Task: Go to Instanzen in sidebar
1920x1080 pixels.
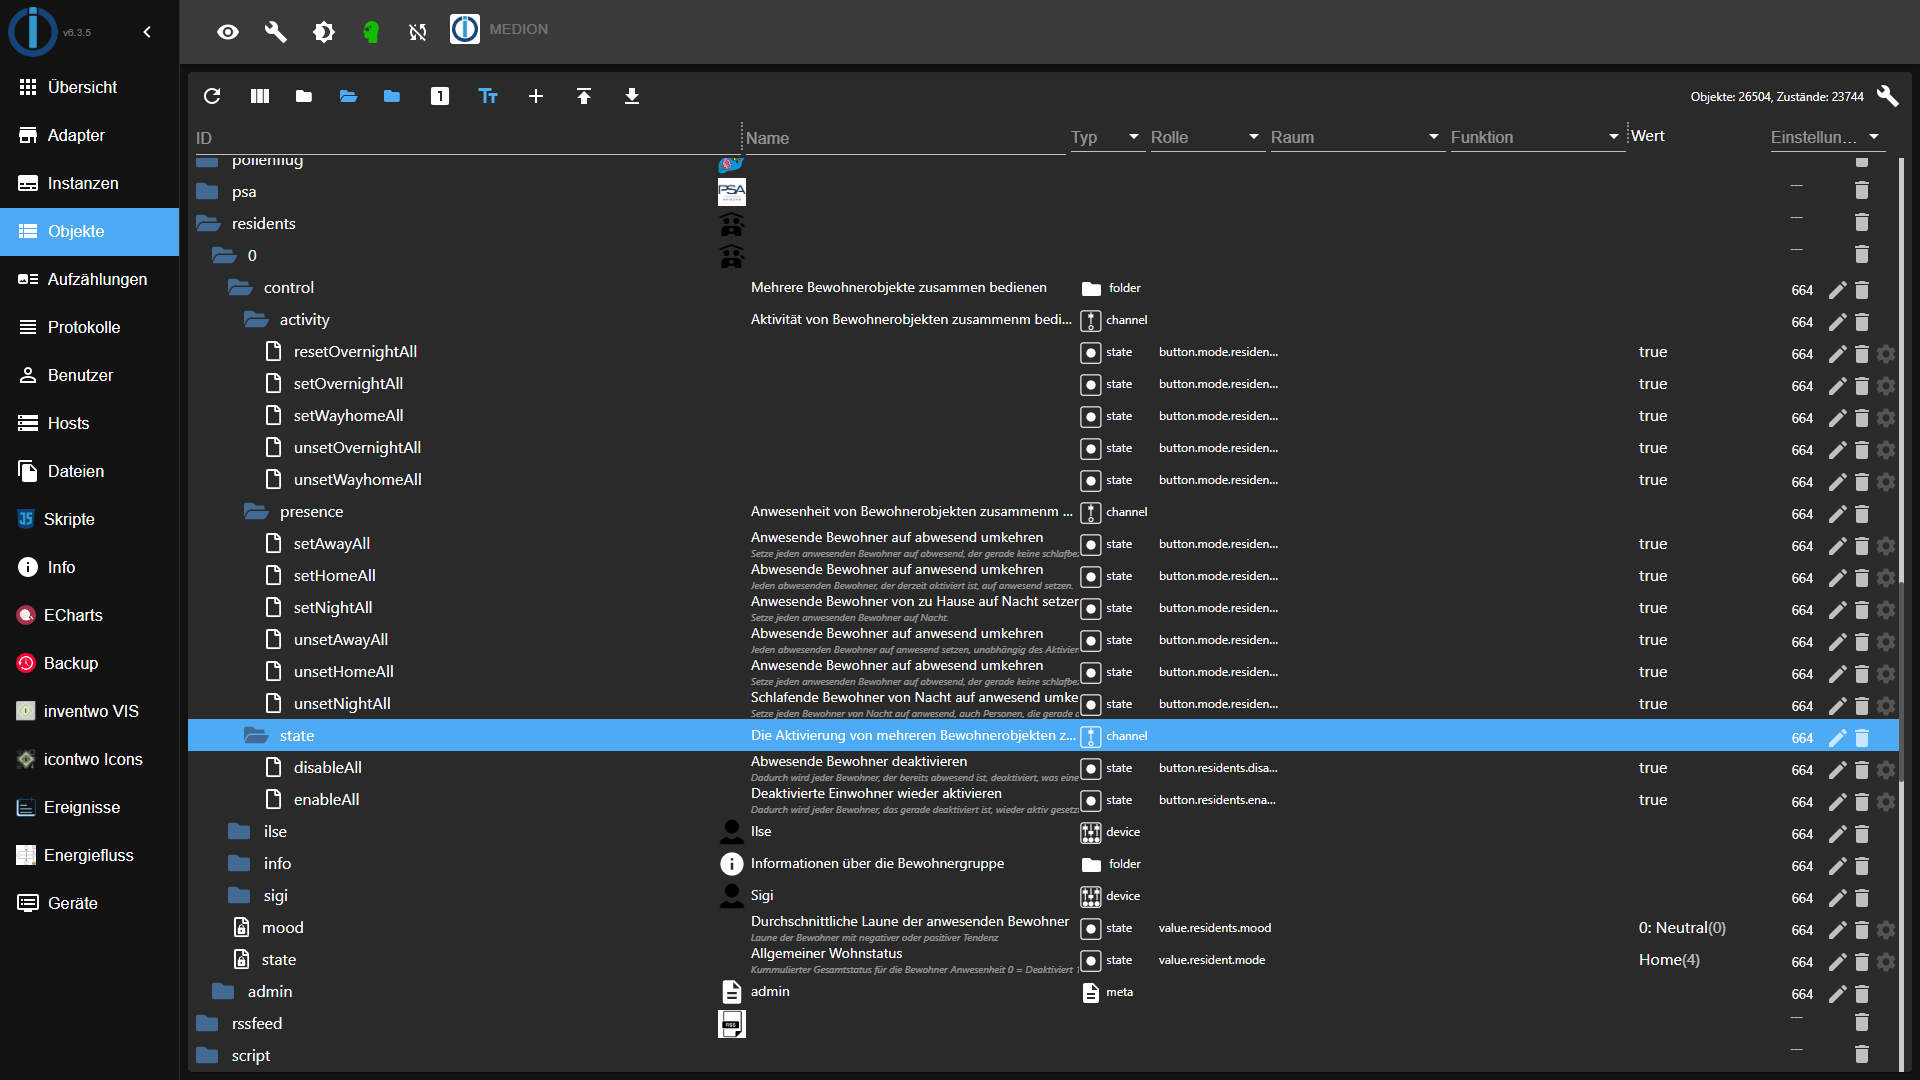Action: pos(89,183)
